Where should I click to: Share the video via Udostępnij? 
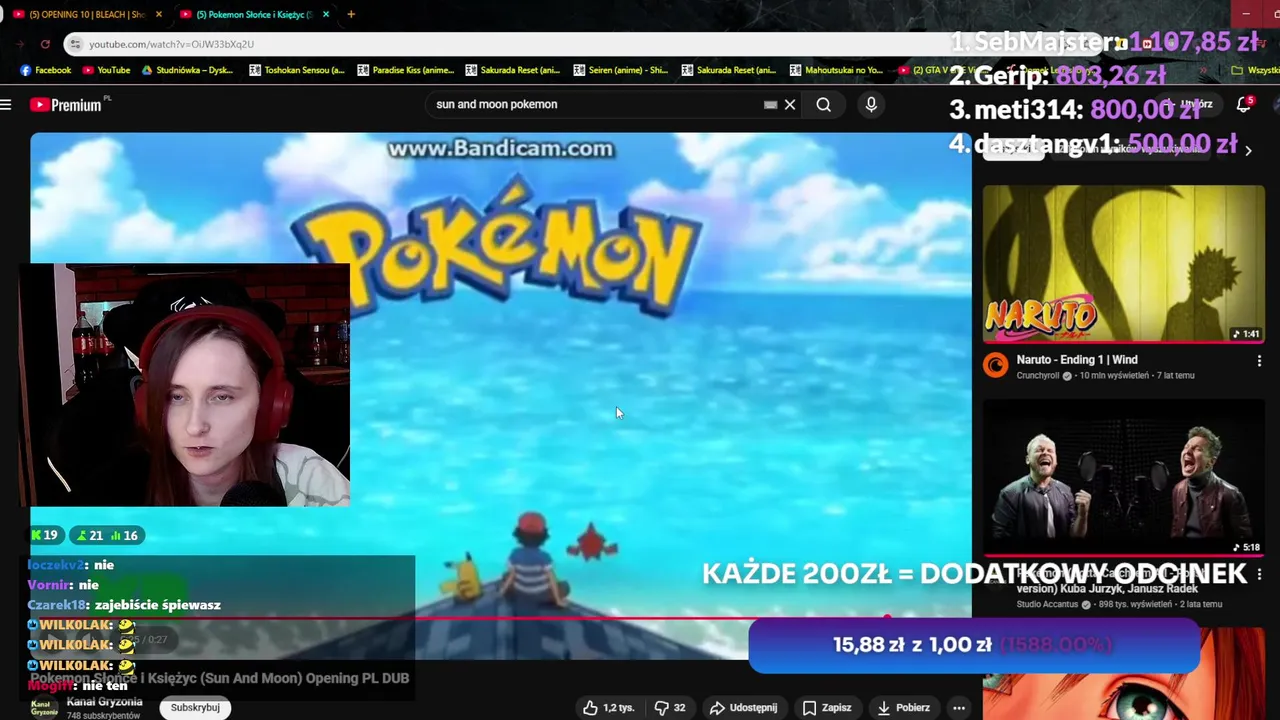(x=743, y=707)
